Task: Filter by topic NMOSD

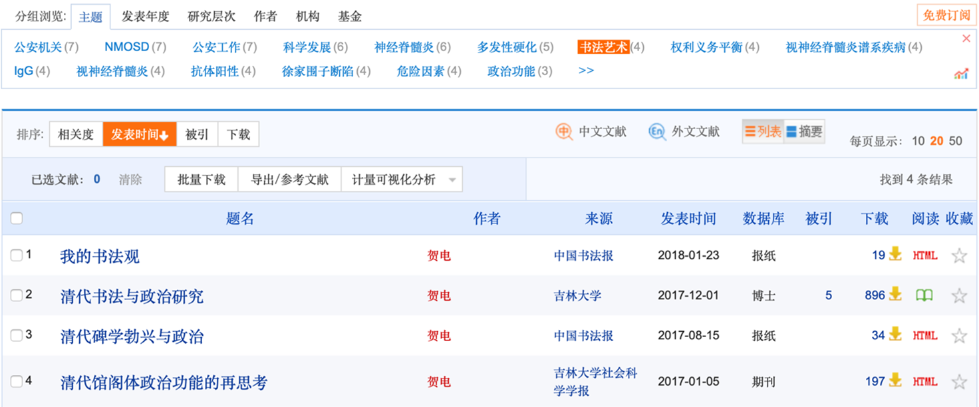Action: pos(127,47)
